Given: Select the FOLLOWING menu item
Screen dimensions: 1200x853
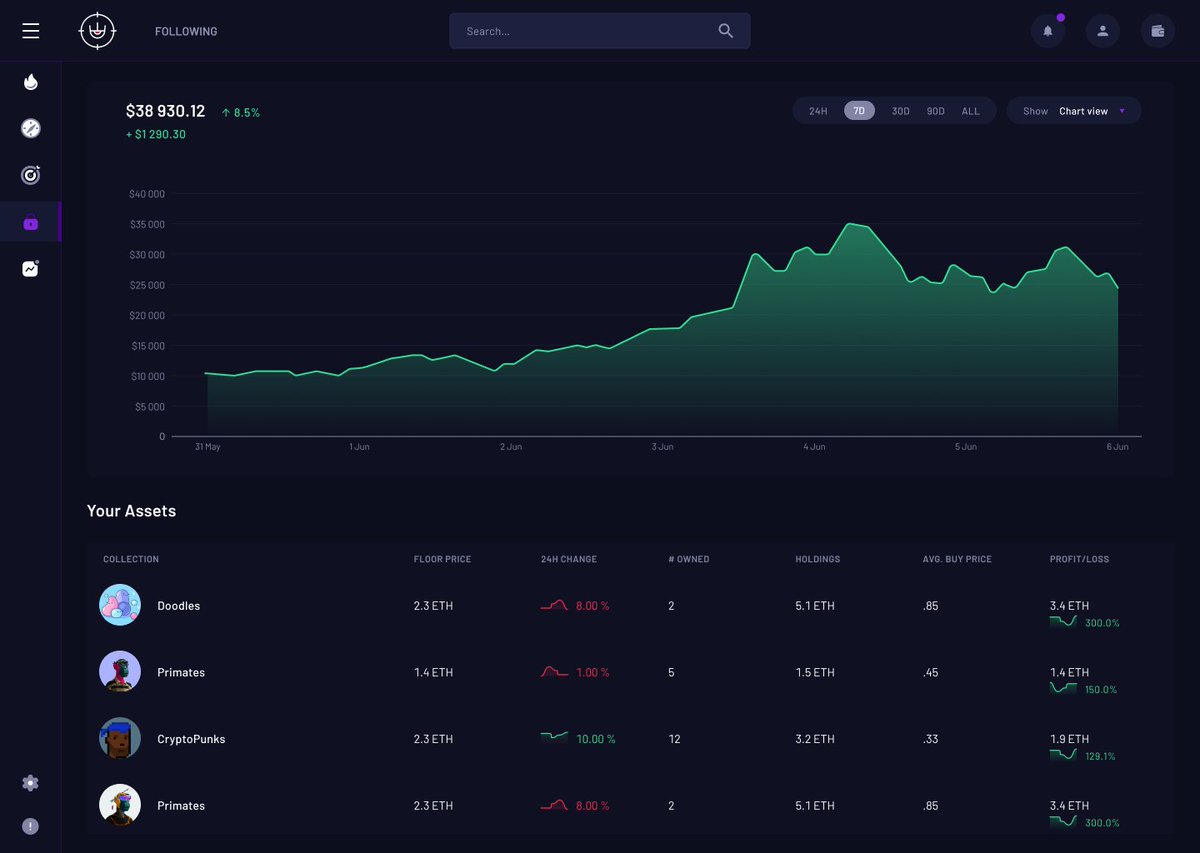Looking at the screenshot, I should point(185,31).
